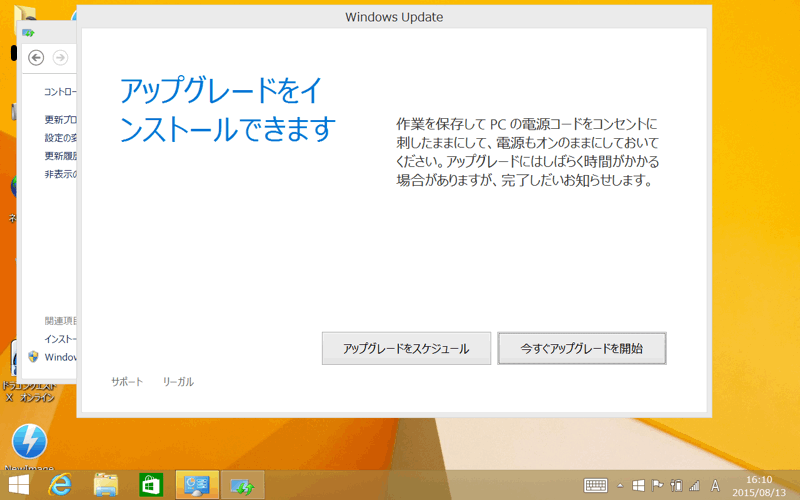
Task: Click 今すぐアップグレードを開始 button
Action: [x=582, y=349]
